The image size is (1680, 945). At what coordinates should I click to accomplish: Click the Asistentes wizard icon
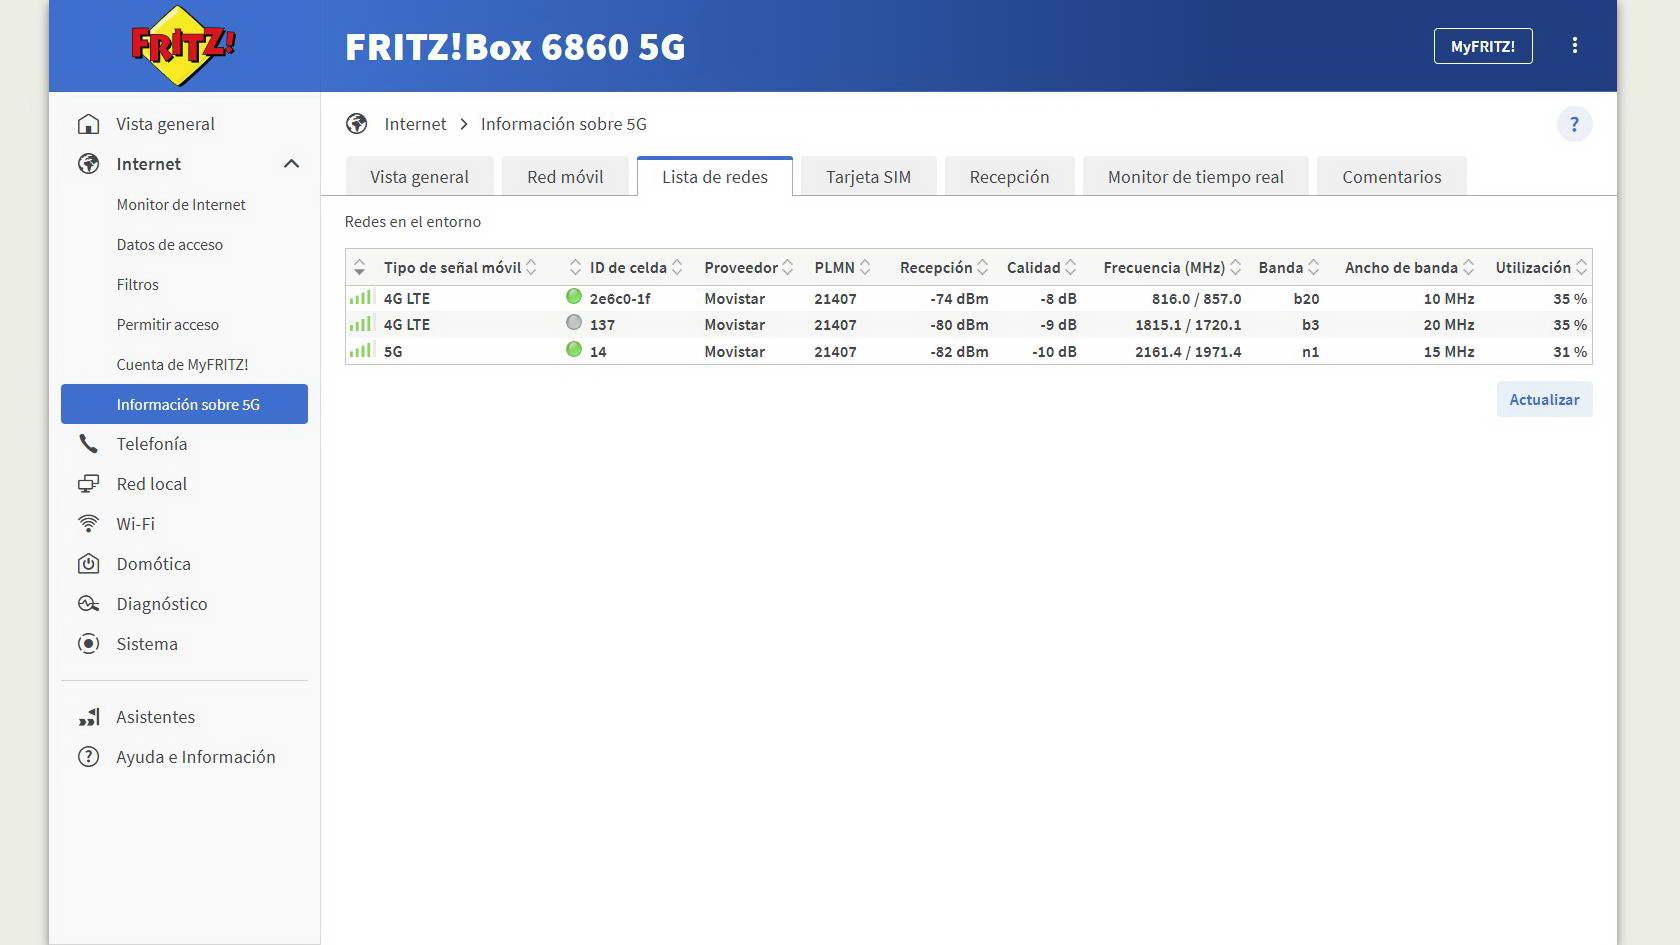89,717
